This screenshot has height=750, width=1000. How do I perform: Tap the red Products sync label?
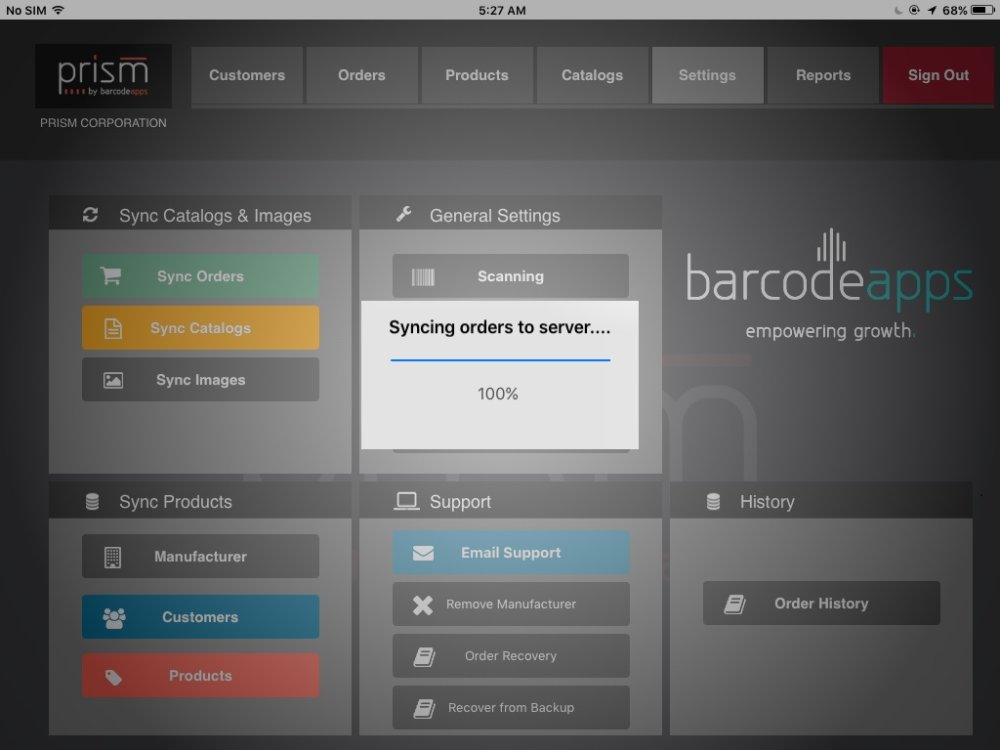coord(200,675)
